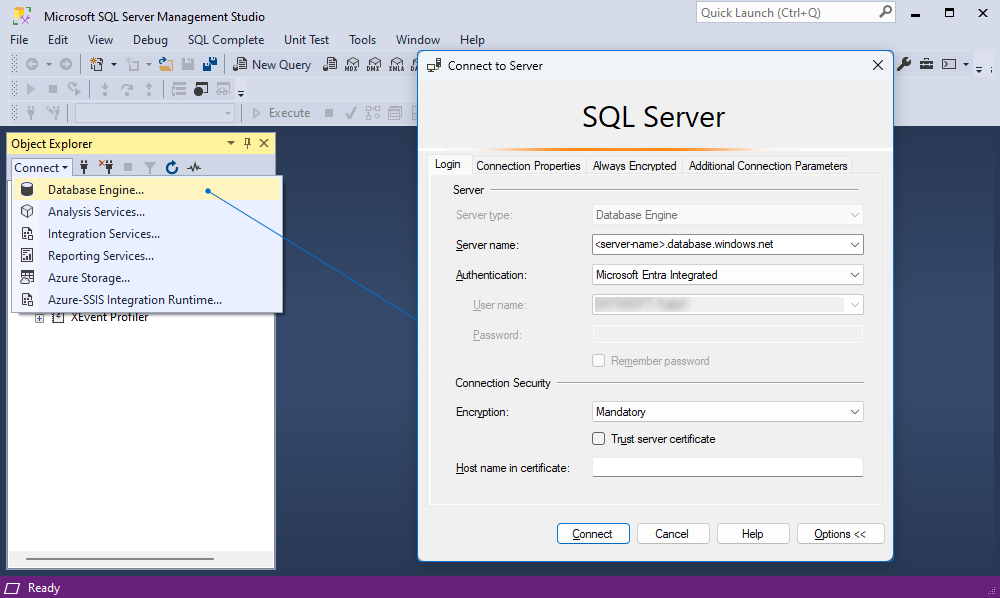Switch to Connection Properties tab

click(528, 166)
